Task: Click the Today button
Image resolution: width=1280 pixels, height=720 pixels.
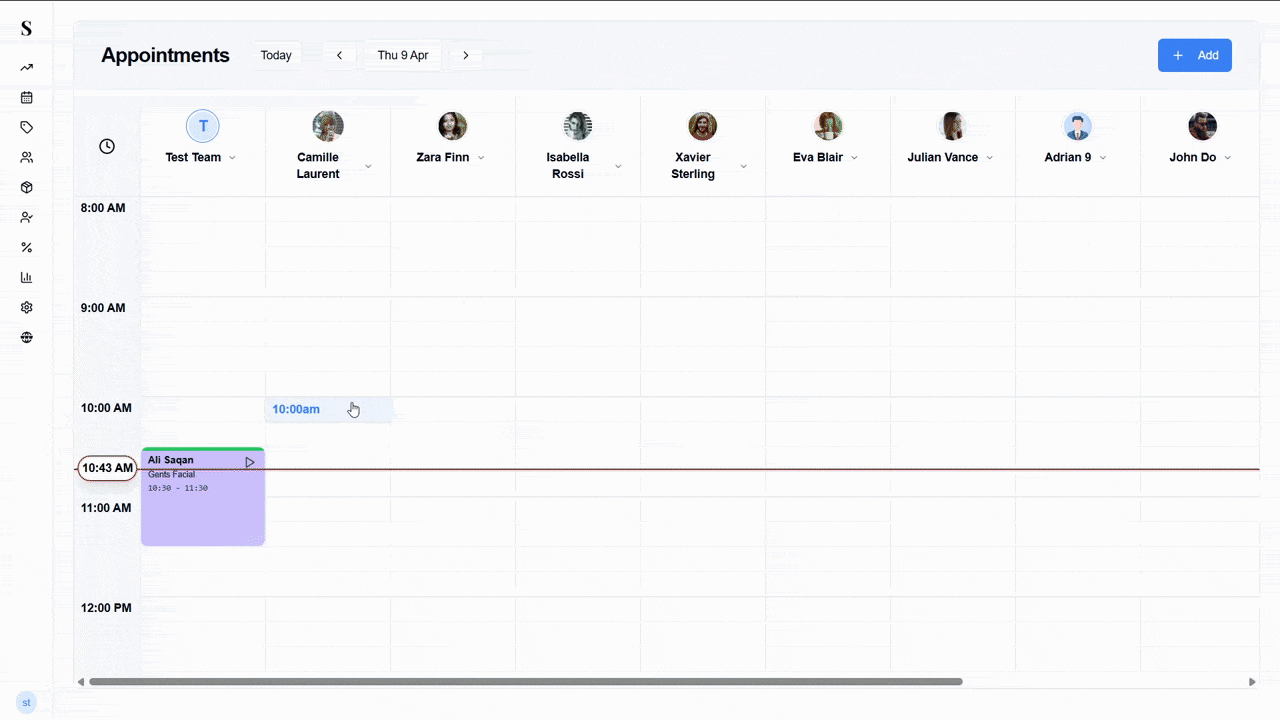Action: 276,55
